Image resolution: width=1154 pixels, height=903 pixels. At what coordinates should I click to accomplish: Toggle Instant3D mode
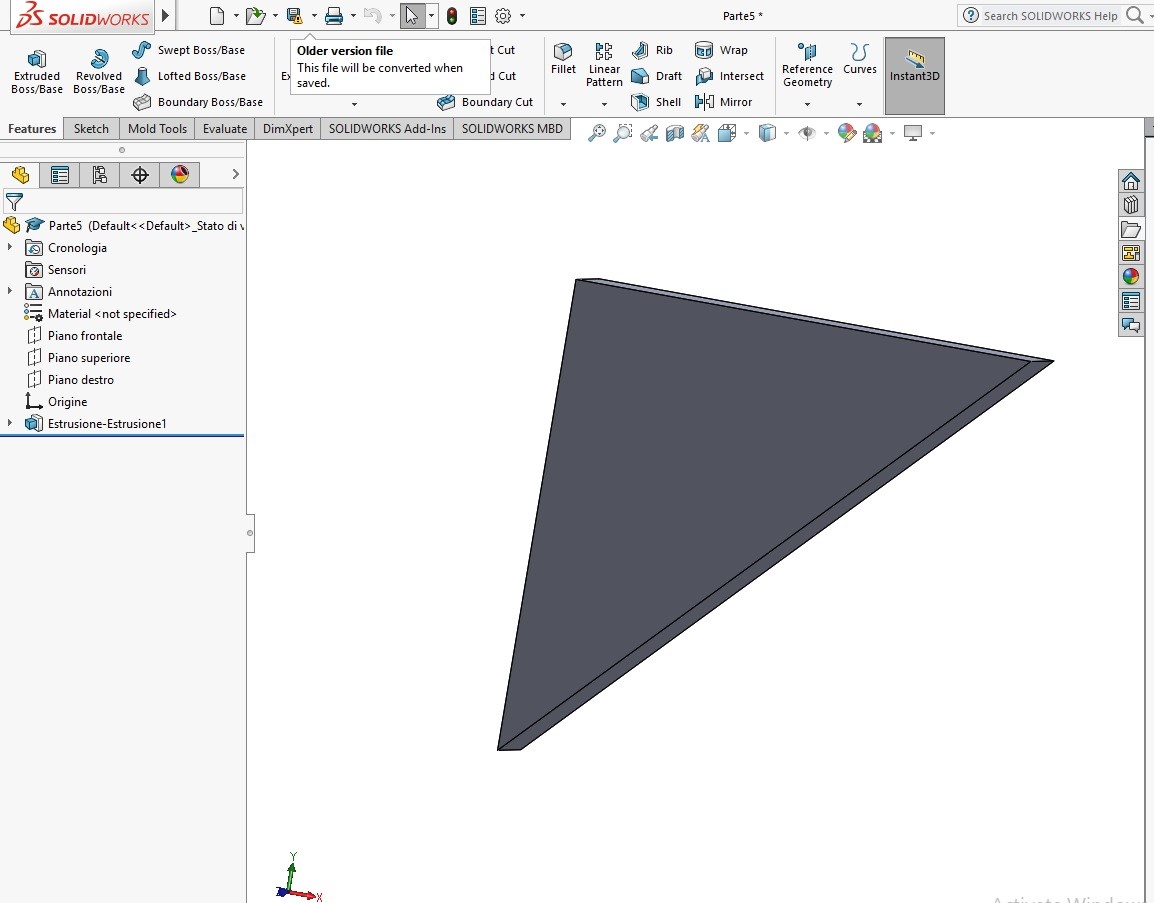point(915,76)
